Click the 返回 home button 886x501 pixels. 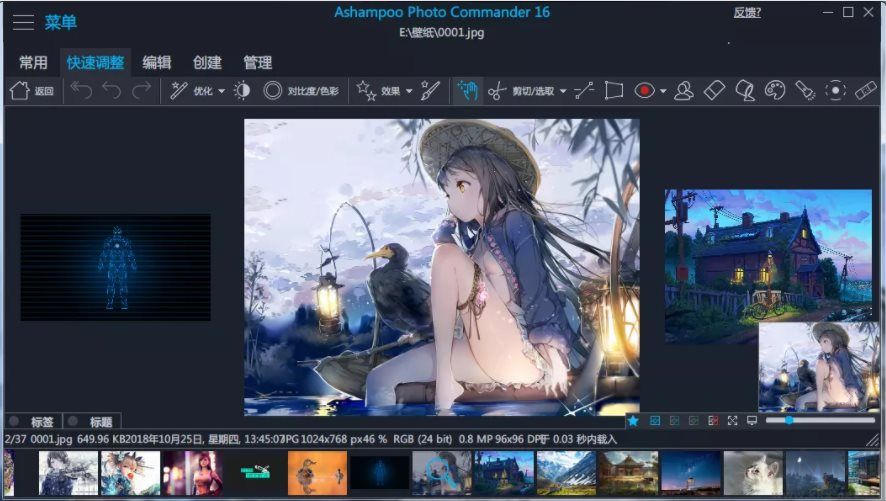click(32, 91)
